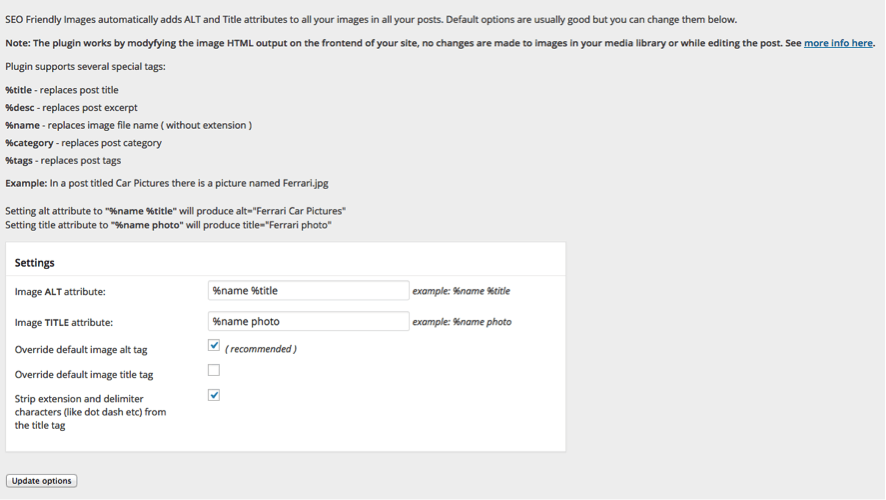
Task: Click the Image TITLE attribute input field
Action: click(x=308, y=322)
